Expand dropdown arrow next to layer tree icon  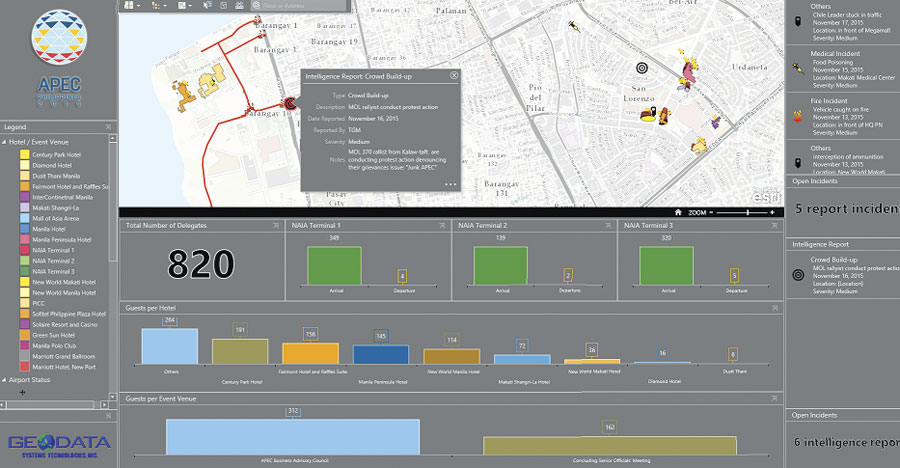coord(165,5)
